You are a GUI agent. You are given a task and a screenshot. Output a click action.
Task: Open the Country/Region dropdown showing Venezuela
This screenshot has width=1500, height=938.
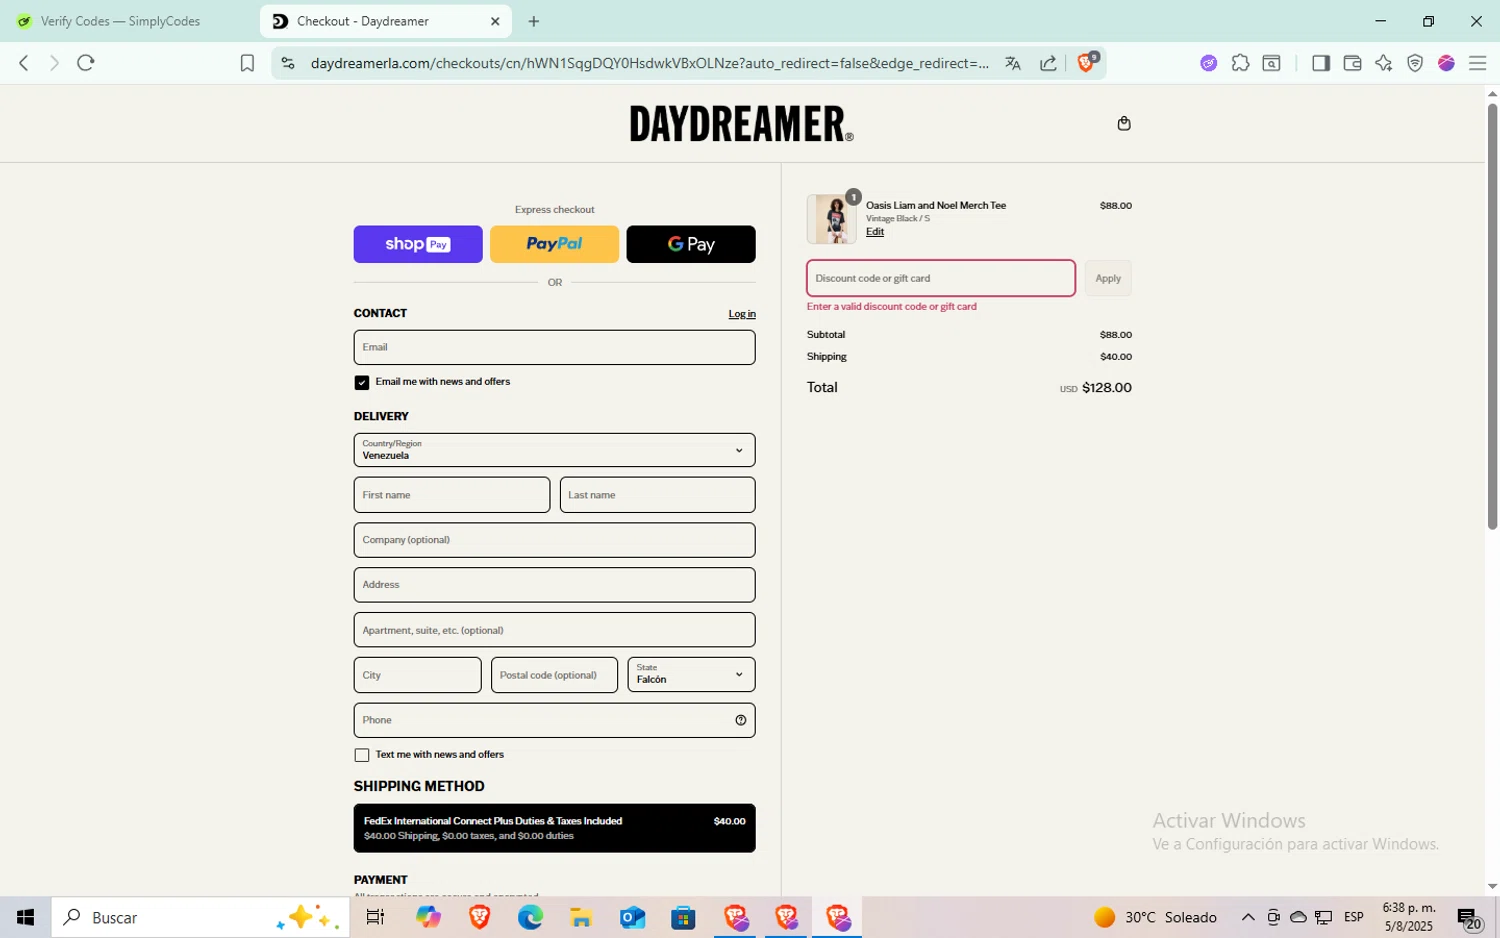pyautogui.click(x=554, y=450)
